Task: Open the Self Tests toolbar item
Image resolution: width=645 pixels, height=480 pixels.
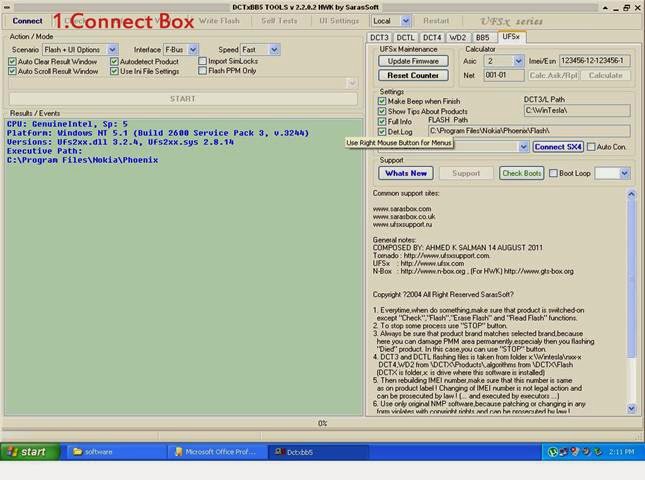Action: click(x=279, y=21)
